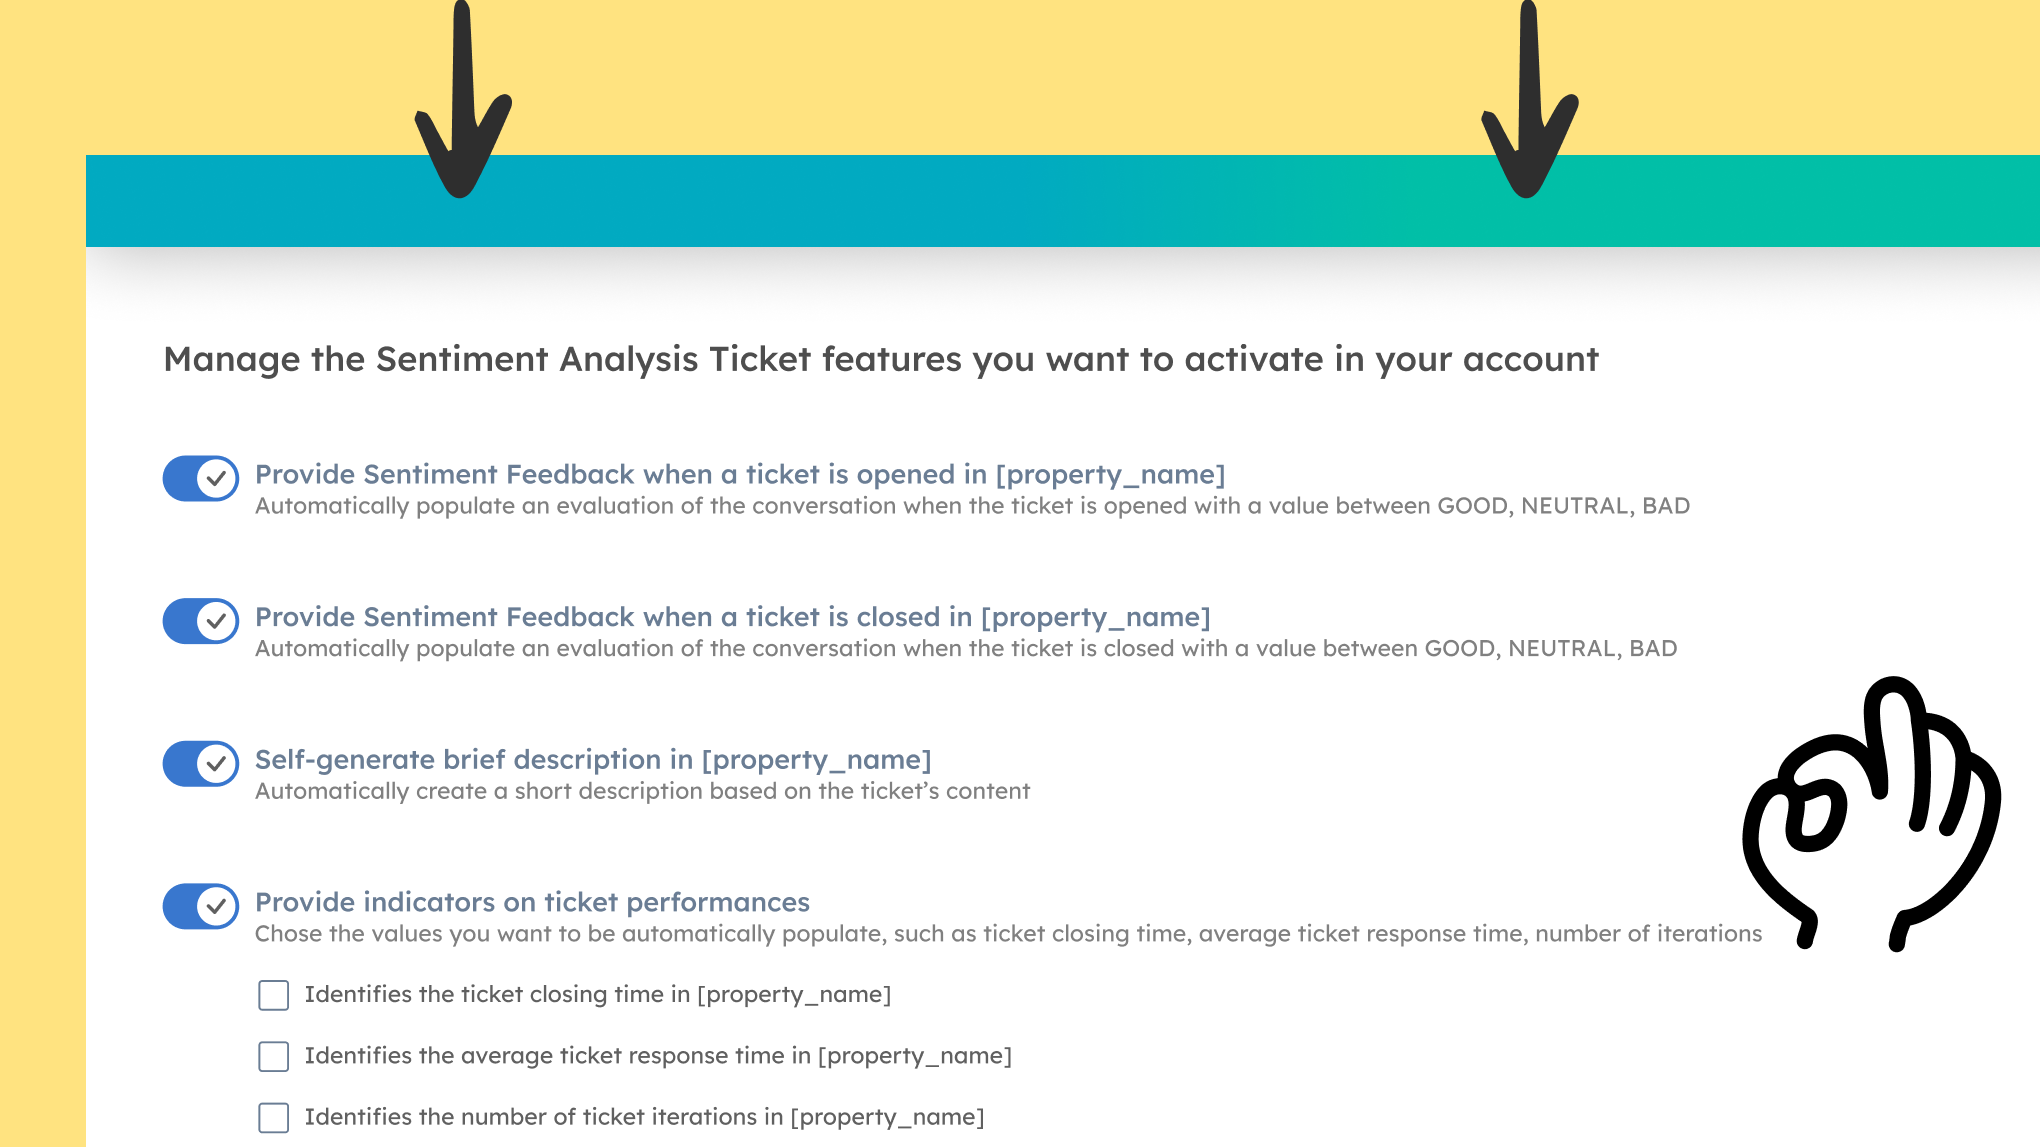Turn off the self-generate brief description toggle
The height and width of the screenshot is (1147, 2040).
click(x=201, y=764)
